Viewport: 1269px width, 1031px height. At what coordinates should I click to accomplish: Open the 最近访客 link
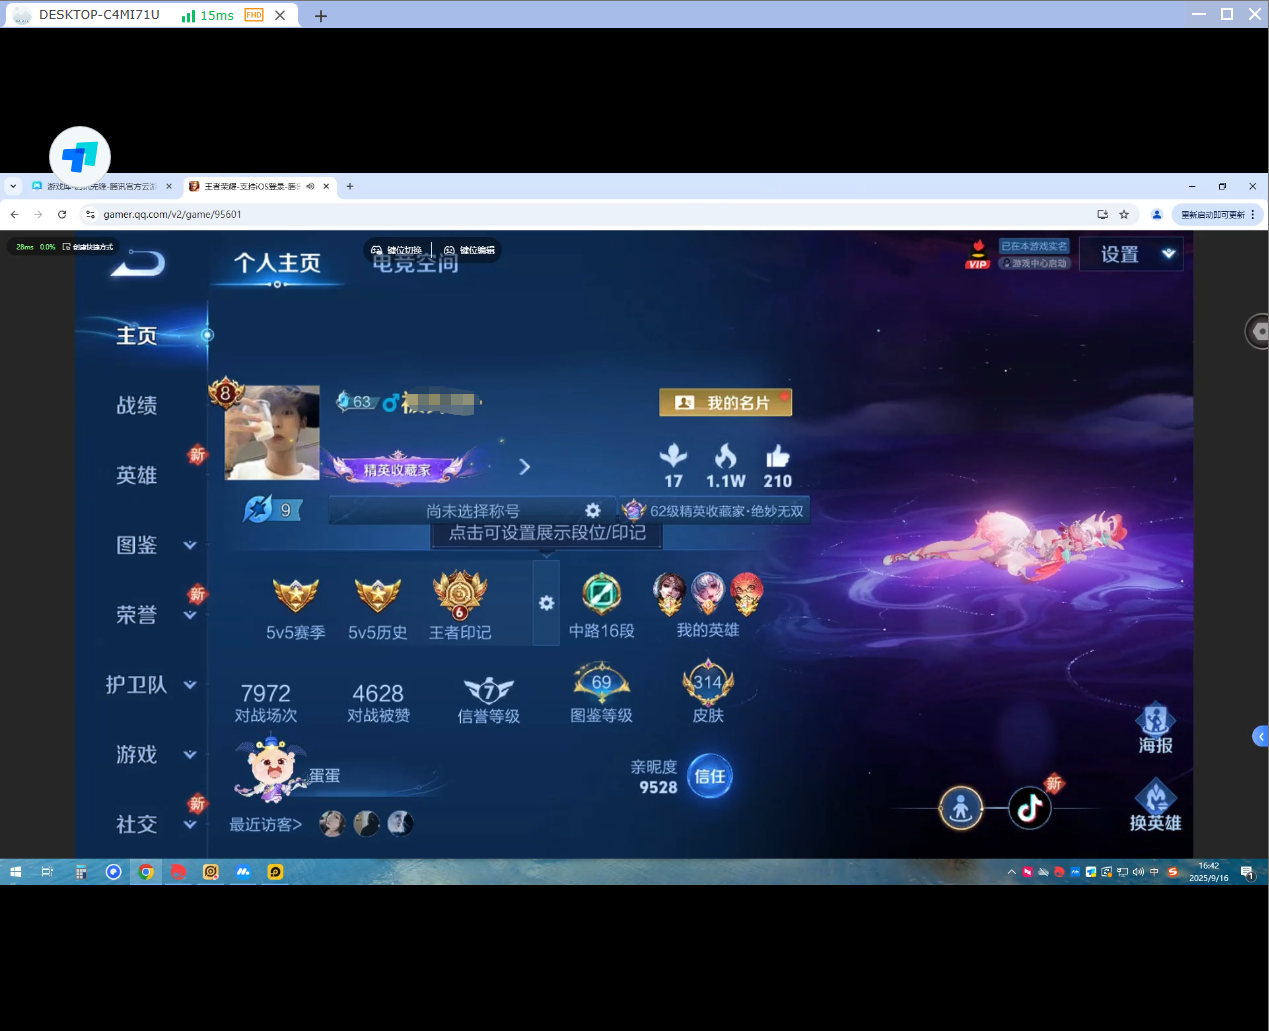(x=266, y=825)
